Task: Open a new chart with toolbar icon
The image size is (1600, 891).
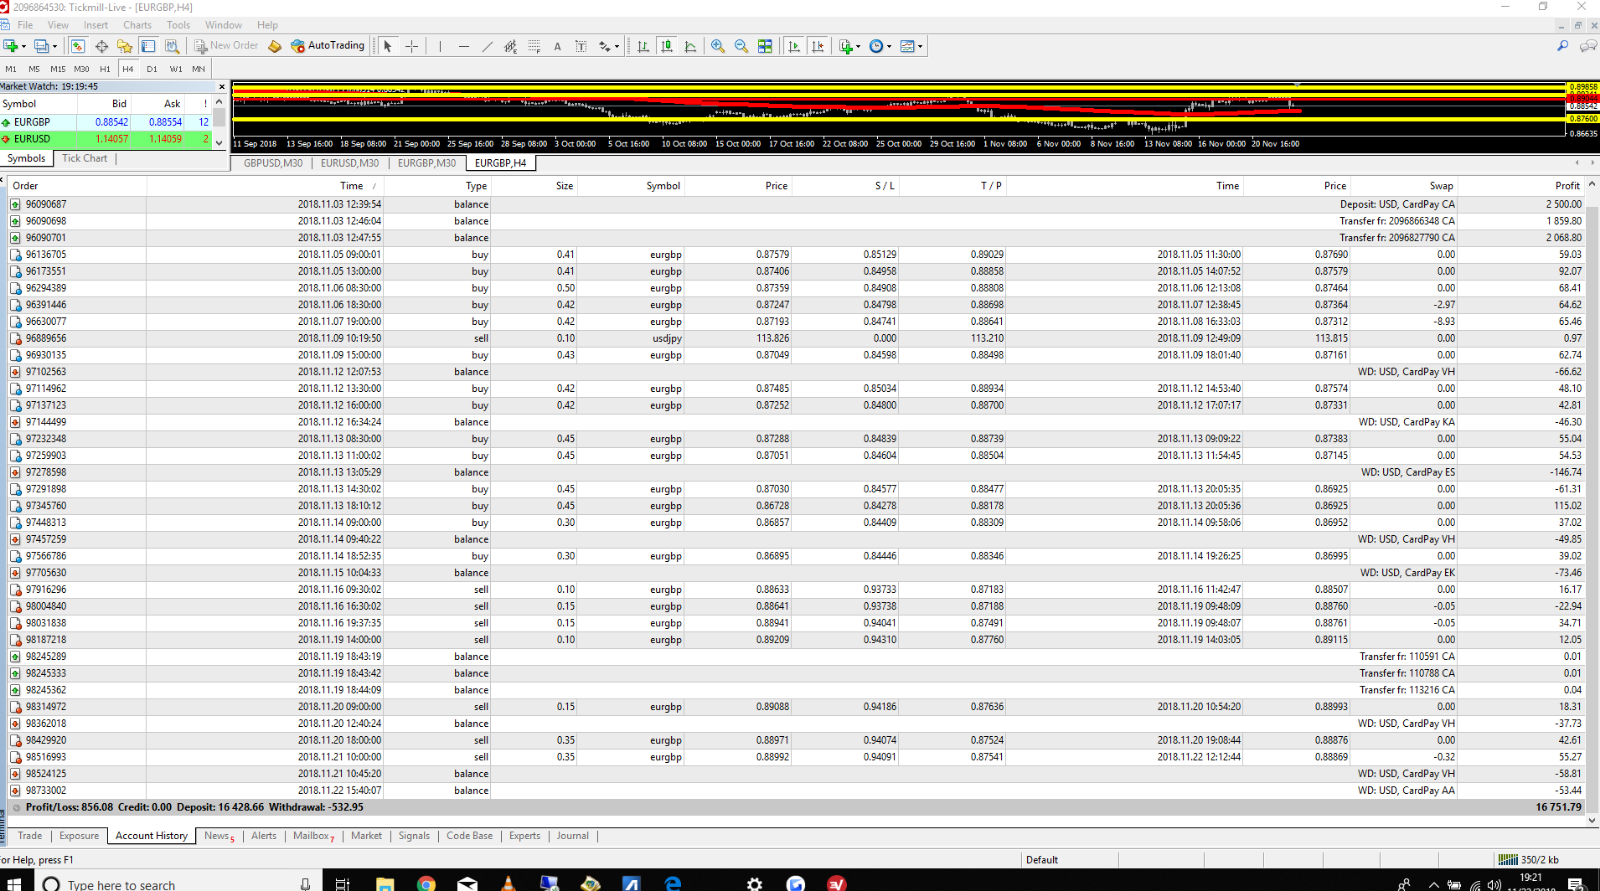Action: [x=11, y=46]
